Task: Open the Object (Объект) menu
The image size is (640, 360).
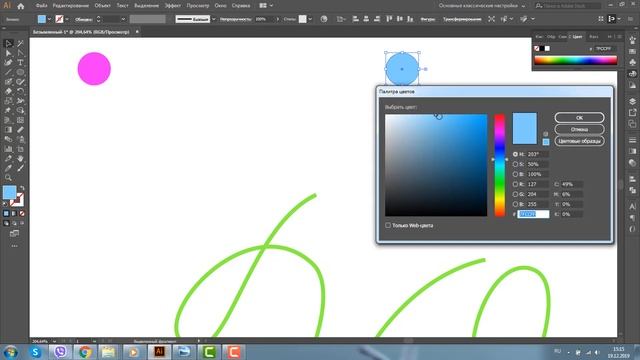Action: pyautogui.click(x=102, y=6)
